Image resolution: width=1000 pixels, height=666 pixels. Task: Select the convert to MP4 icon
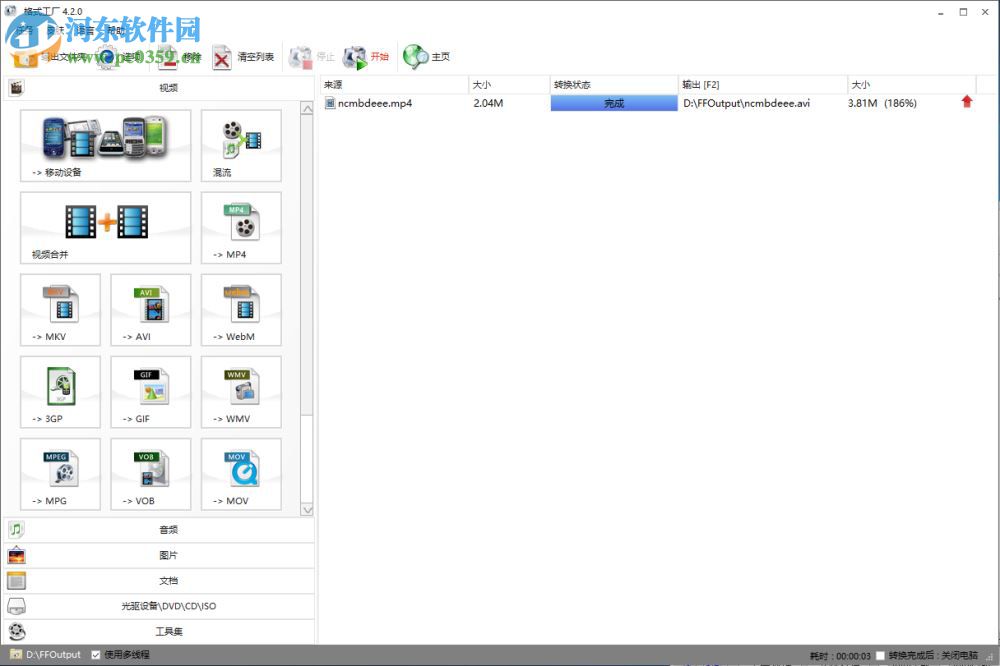(241, 227)
